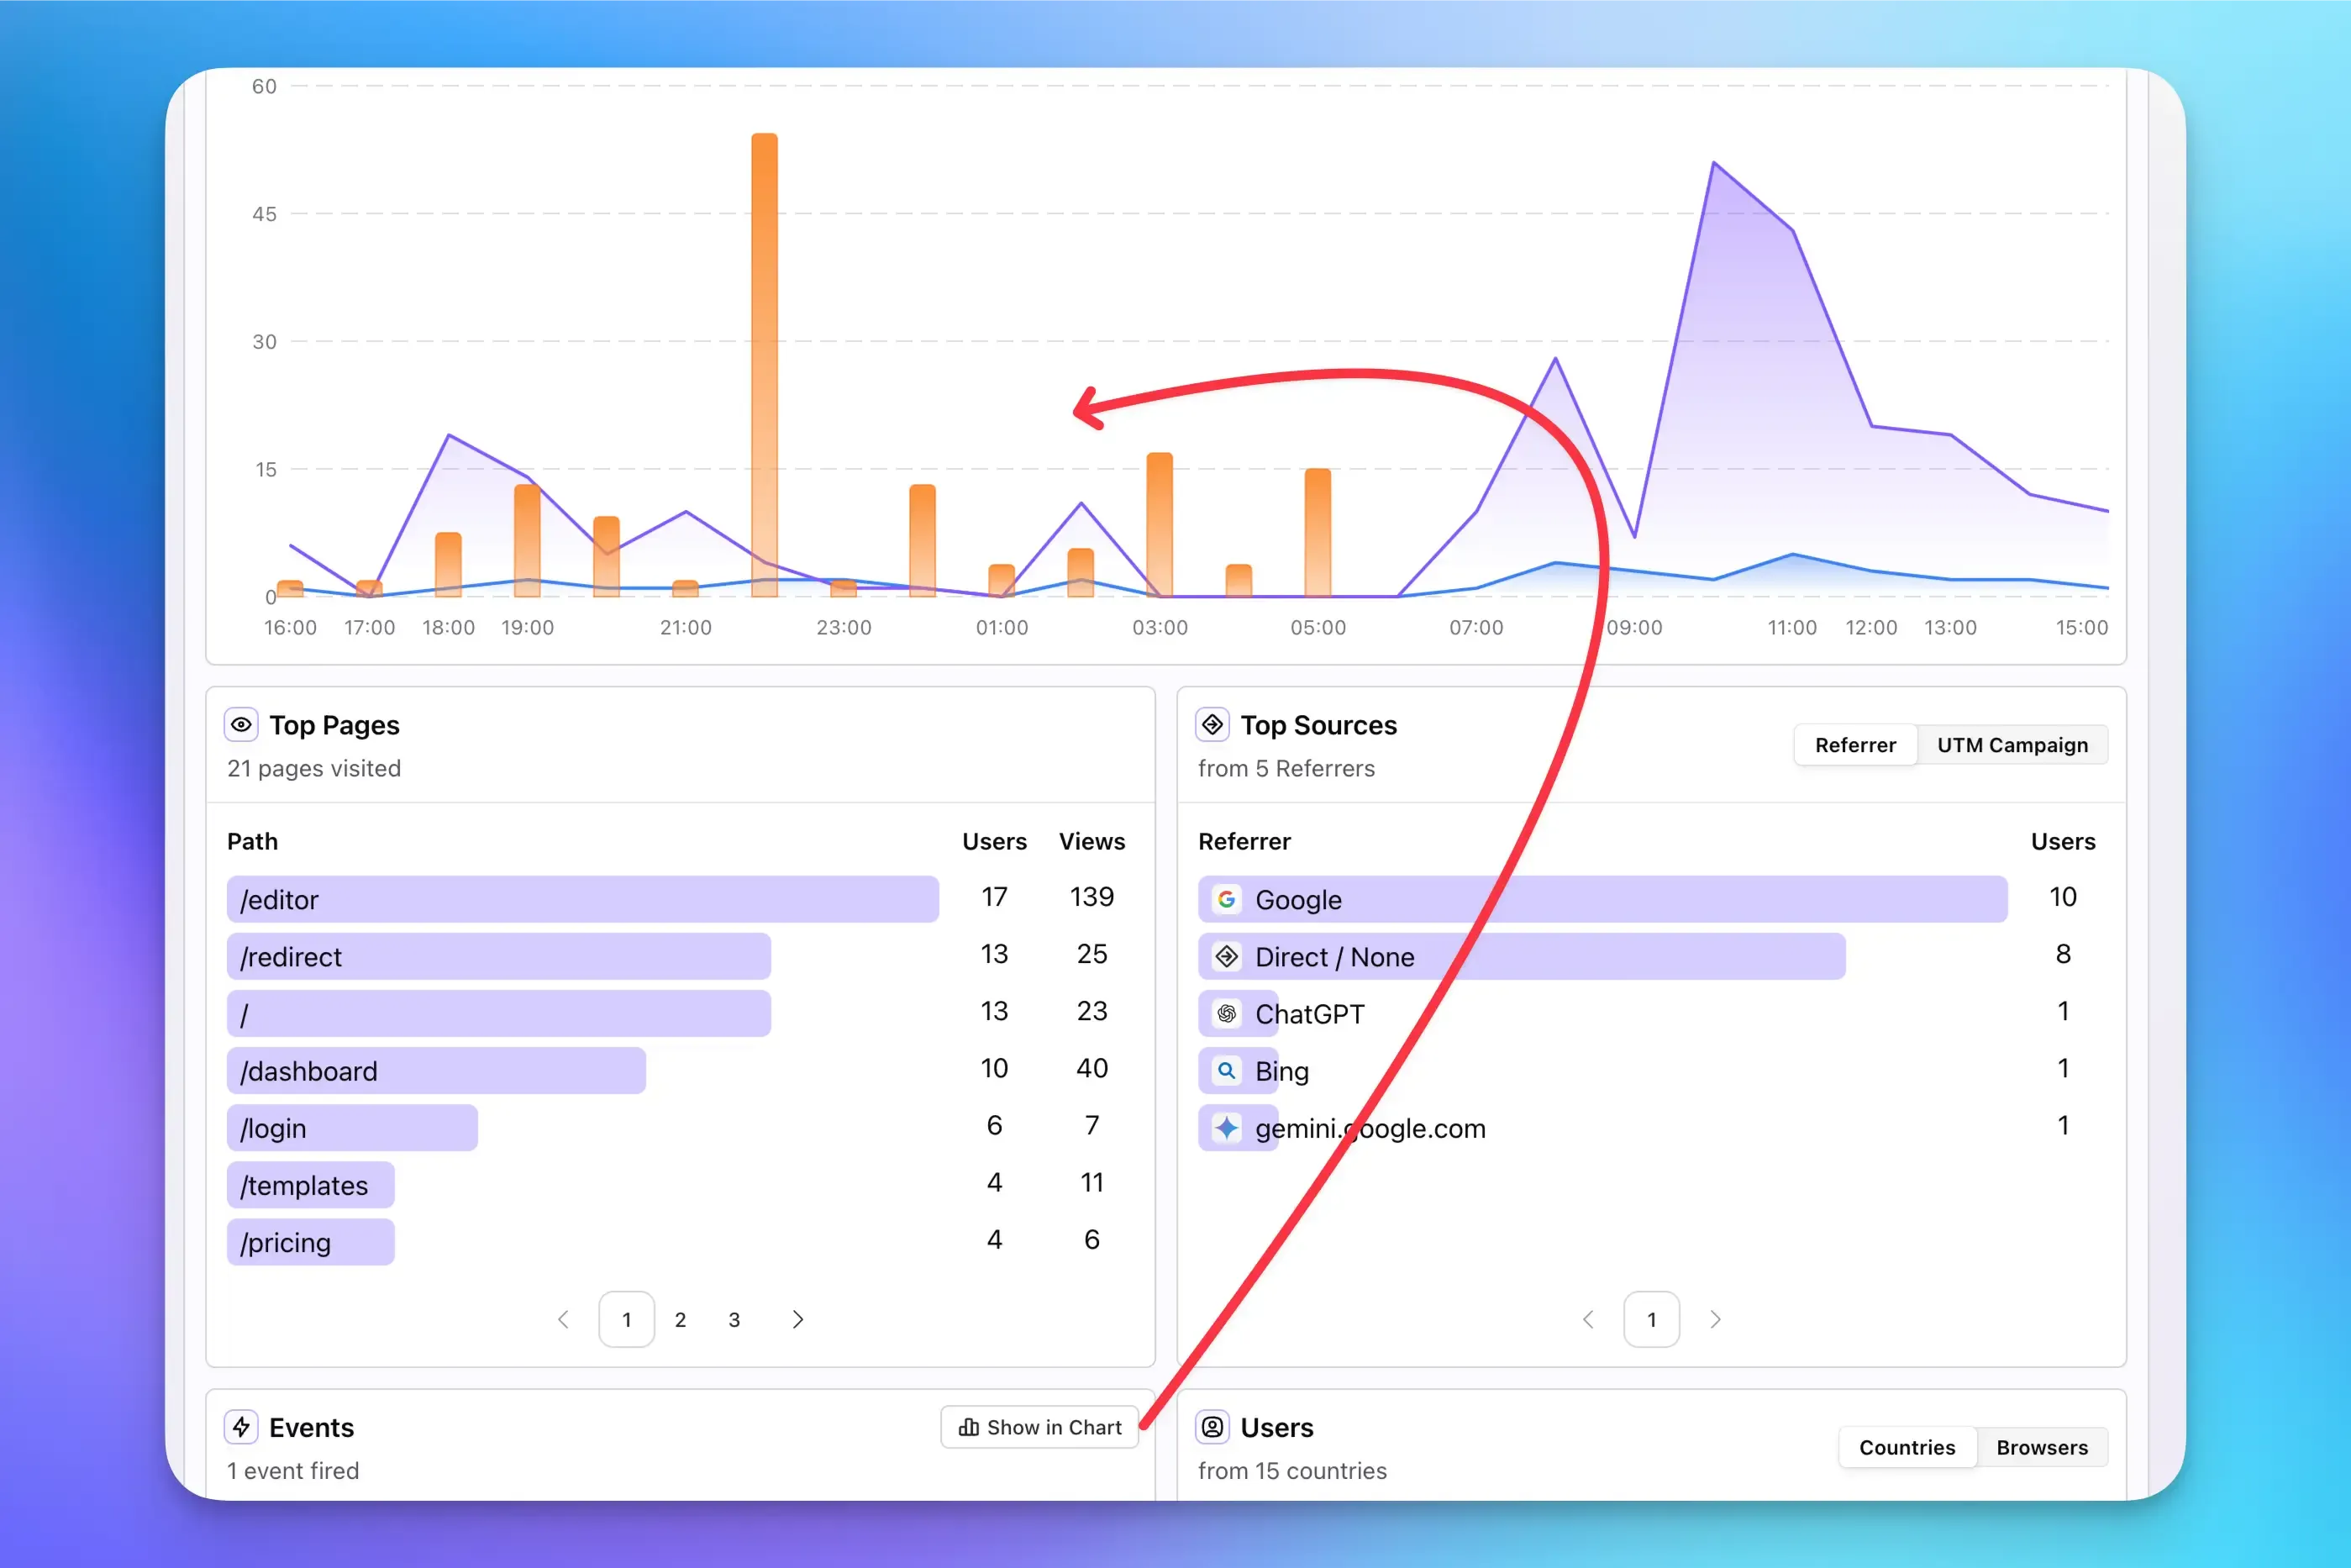The height and width of the screenshot is (1568, 2351).
Task: Click the ChatGPT referrer icon
Action: [1226, 1013]
